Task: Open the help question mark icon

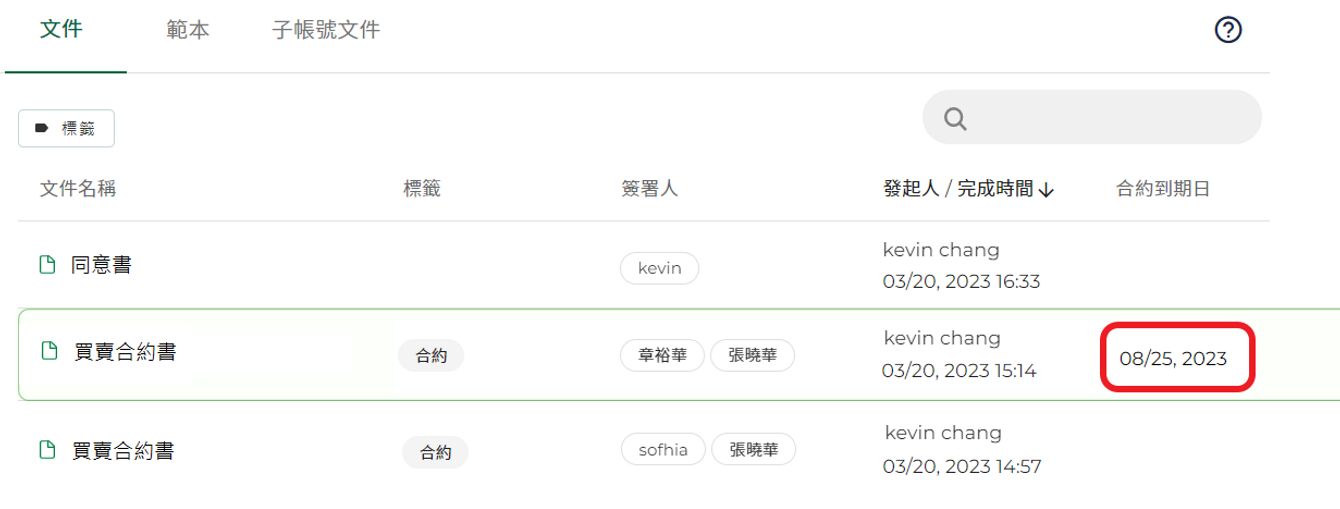Action: point(1228,31)
